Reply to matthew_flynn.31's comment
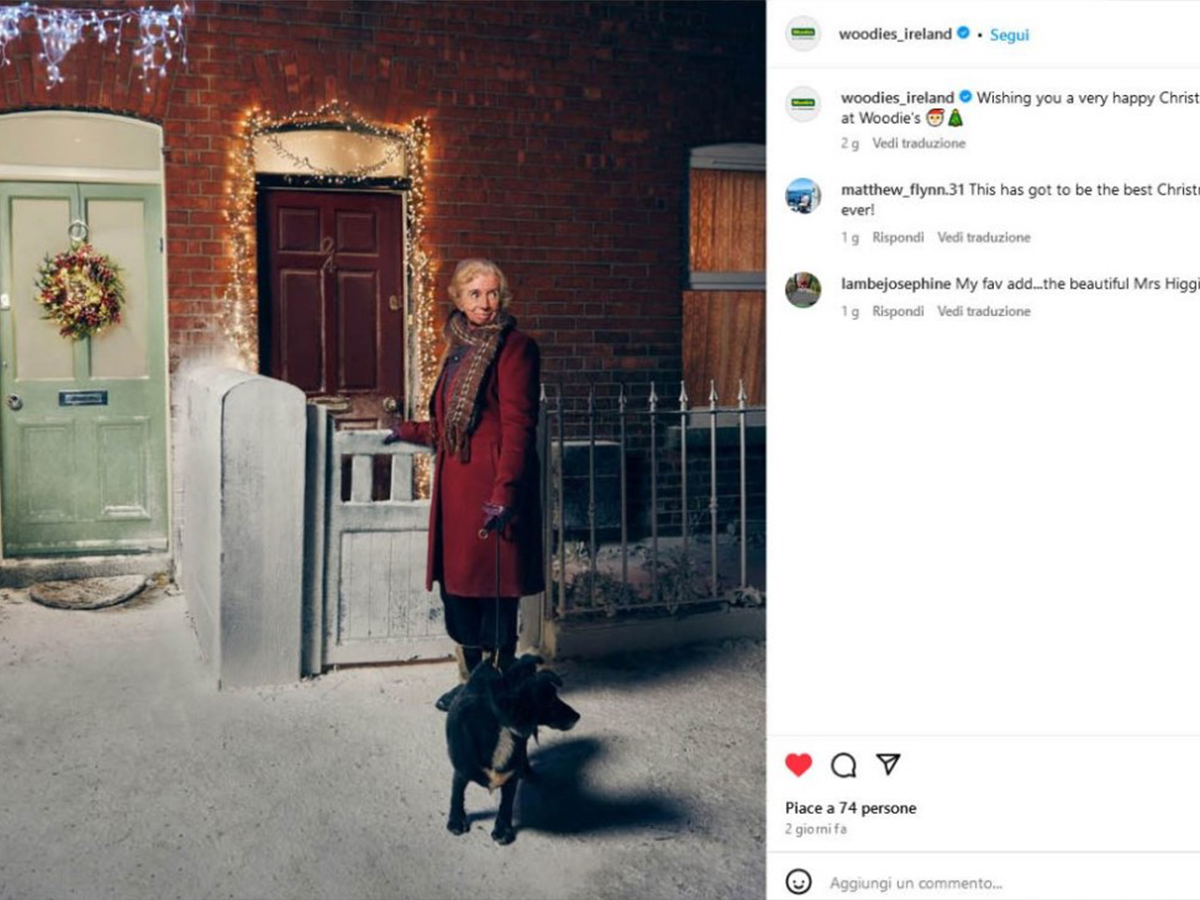 pos(898,237)
